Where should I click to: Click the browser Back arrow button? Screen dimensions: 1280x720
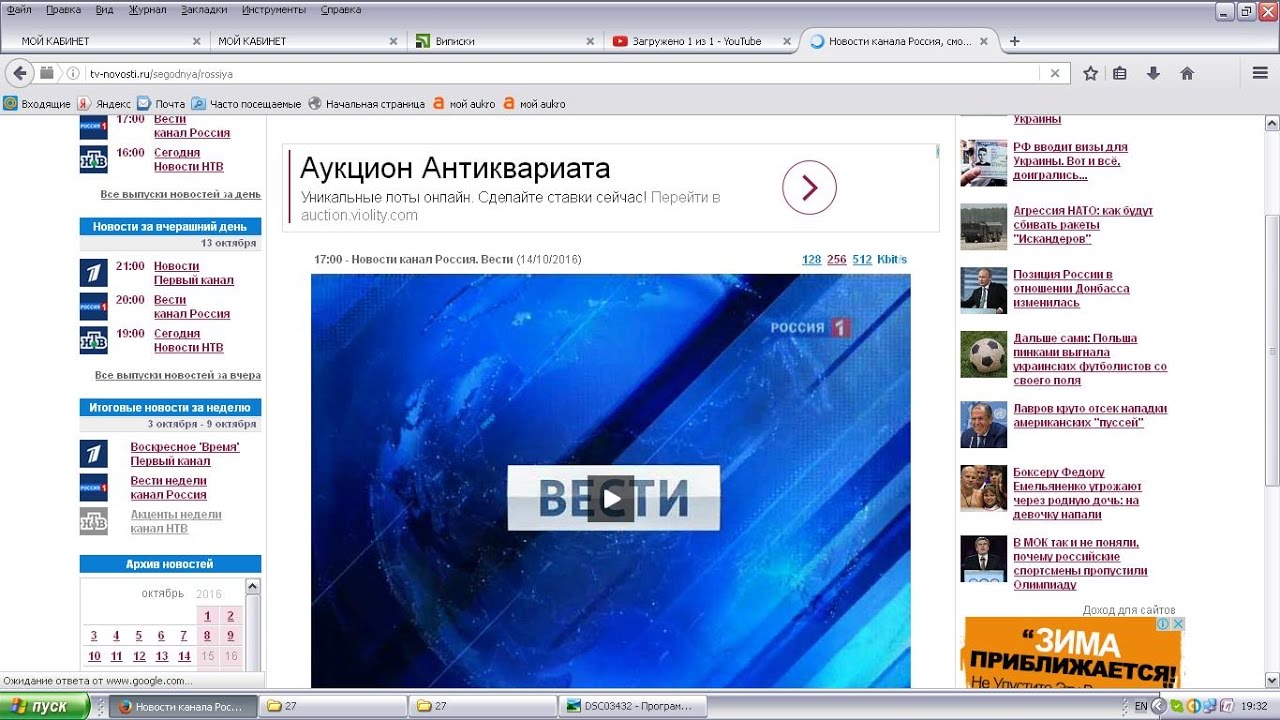(20, 73)
